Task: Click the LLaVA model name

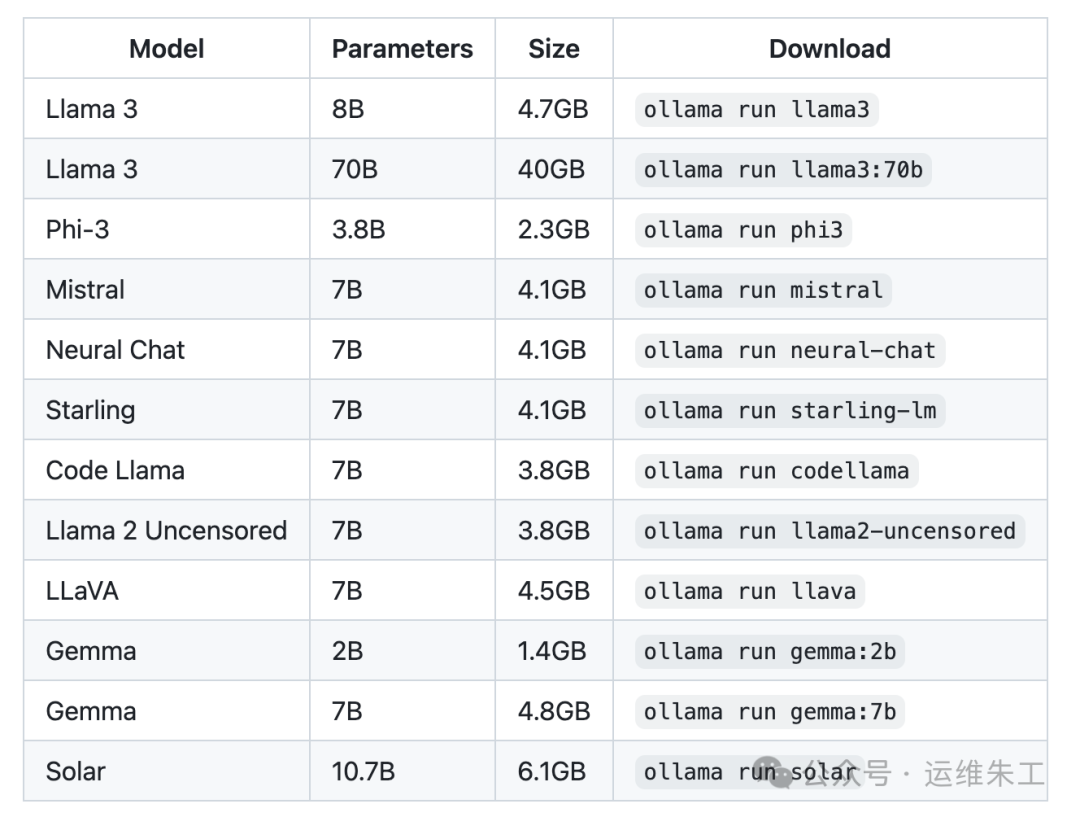Action: point(82,591)
